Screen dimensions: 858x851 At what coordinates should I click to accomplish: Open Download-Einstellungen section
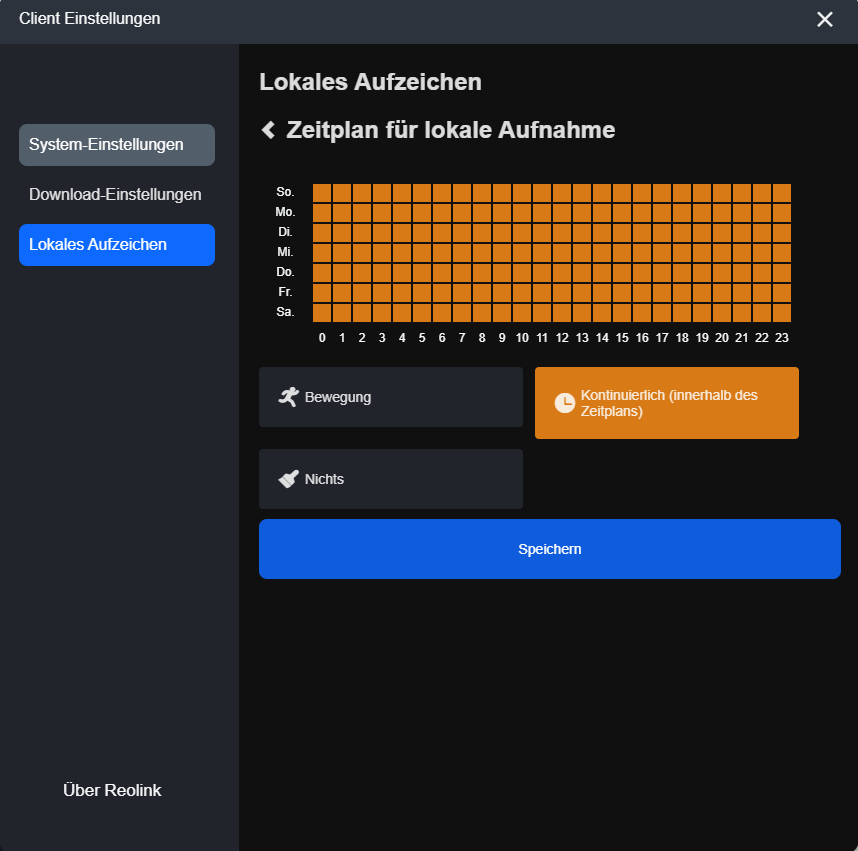pyautogui.click(x=117, y=195)
